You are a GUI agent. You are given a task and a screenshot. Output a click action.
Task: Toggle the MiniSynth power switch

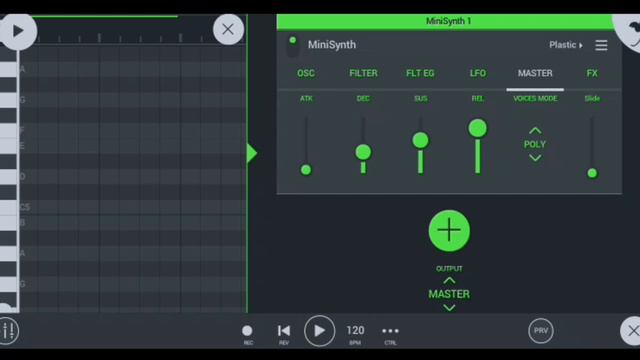pos(293,45)
